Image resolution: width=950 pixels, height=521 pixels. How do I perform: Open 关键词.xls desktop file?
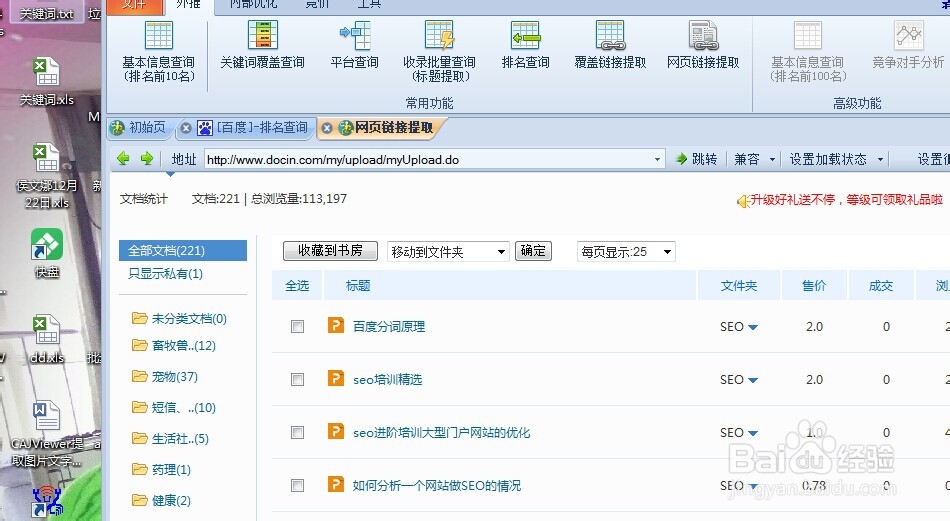tap(46, 82)
